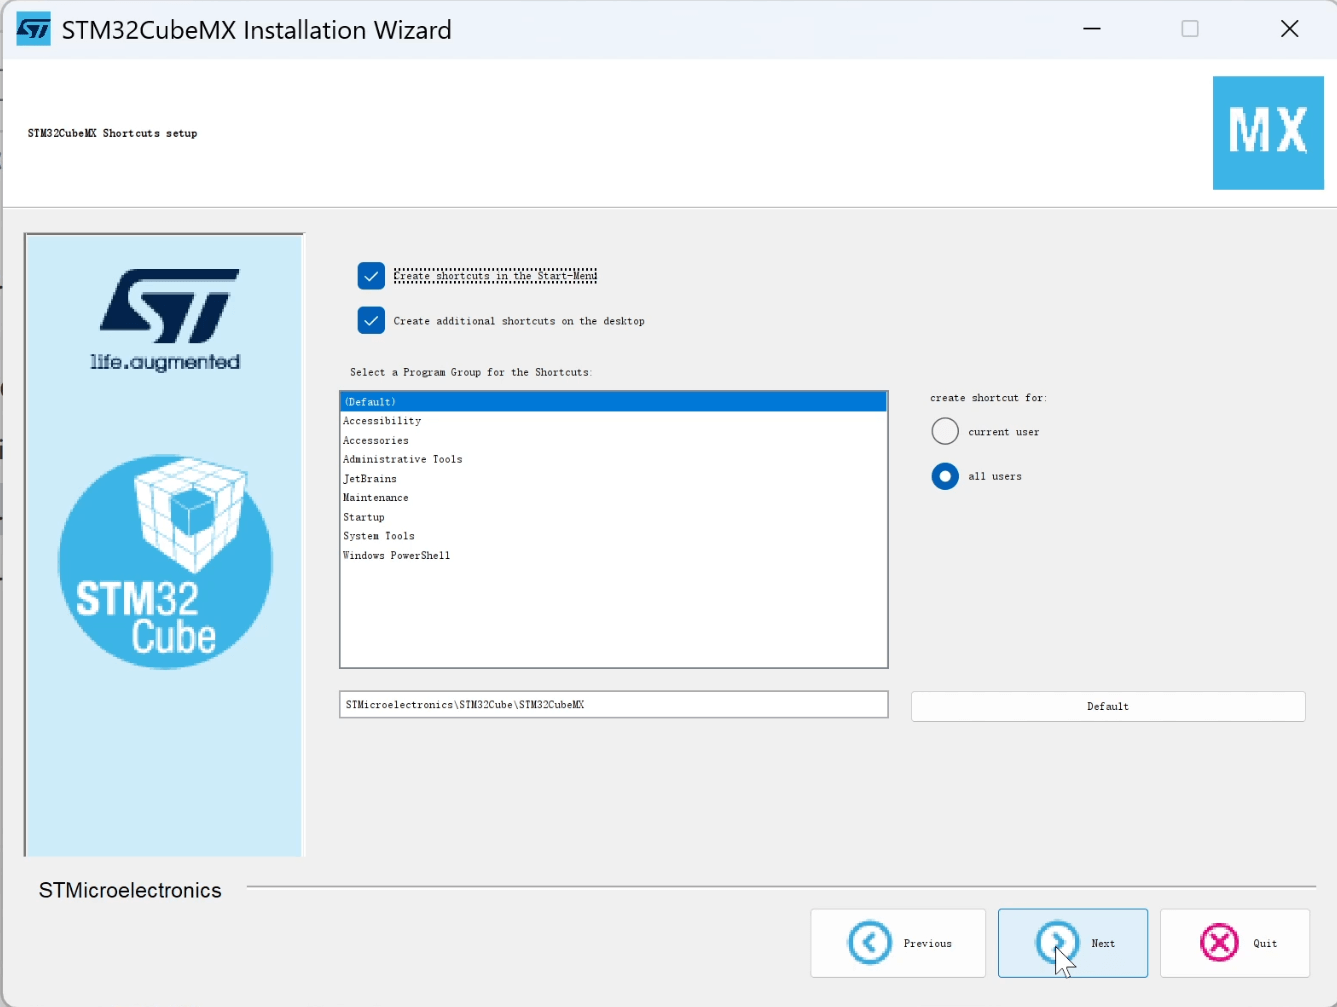Select the current user radio option
The height and width of the screenshot is (1007, 1337).
coord(945,432)
